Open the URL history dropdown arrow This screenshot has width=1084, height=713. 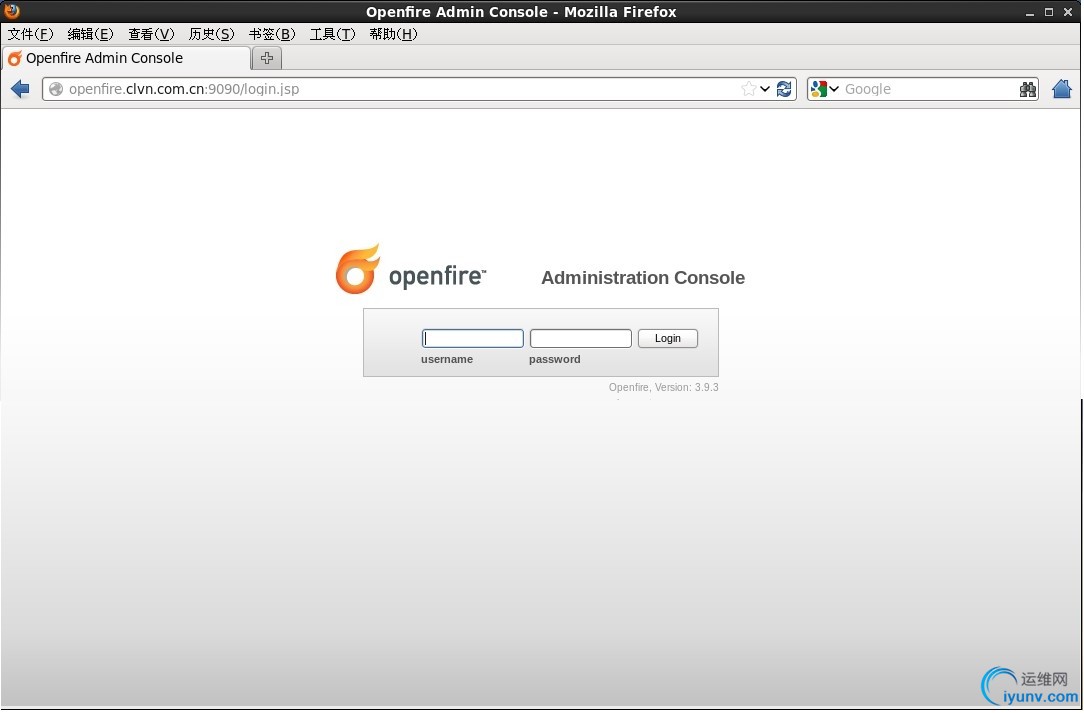765,89
